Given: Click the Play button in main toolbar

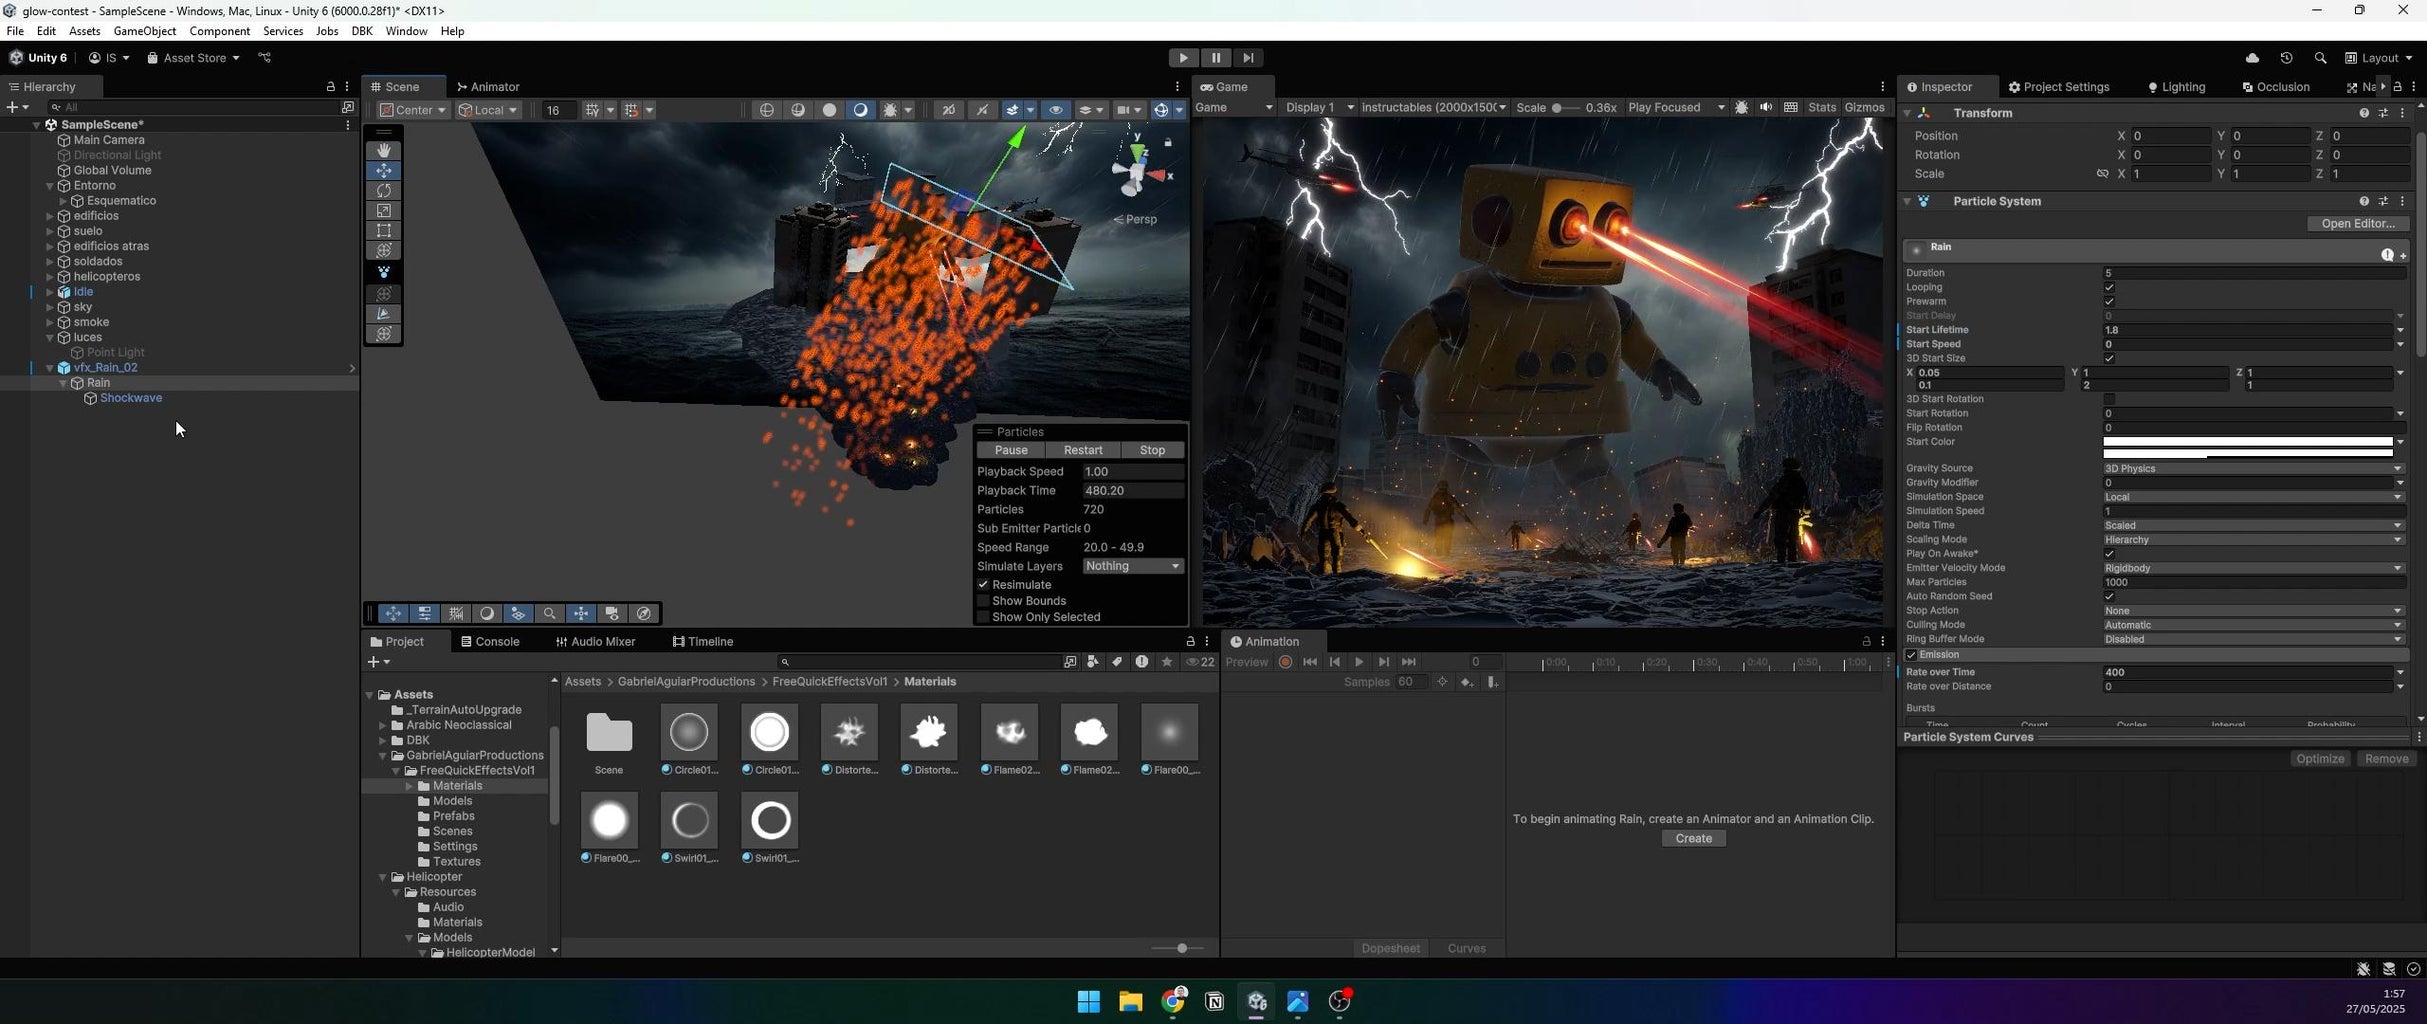Looking at the screenshot, I should (1183, 58).
